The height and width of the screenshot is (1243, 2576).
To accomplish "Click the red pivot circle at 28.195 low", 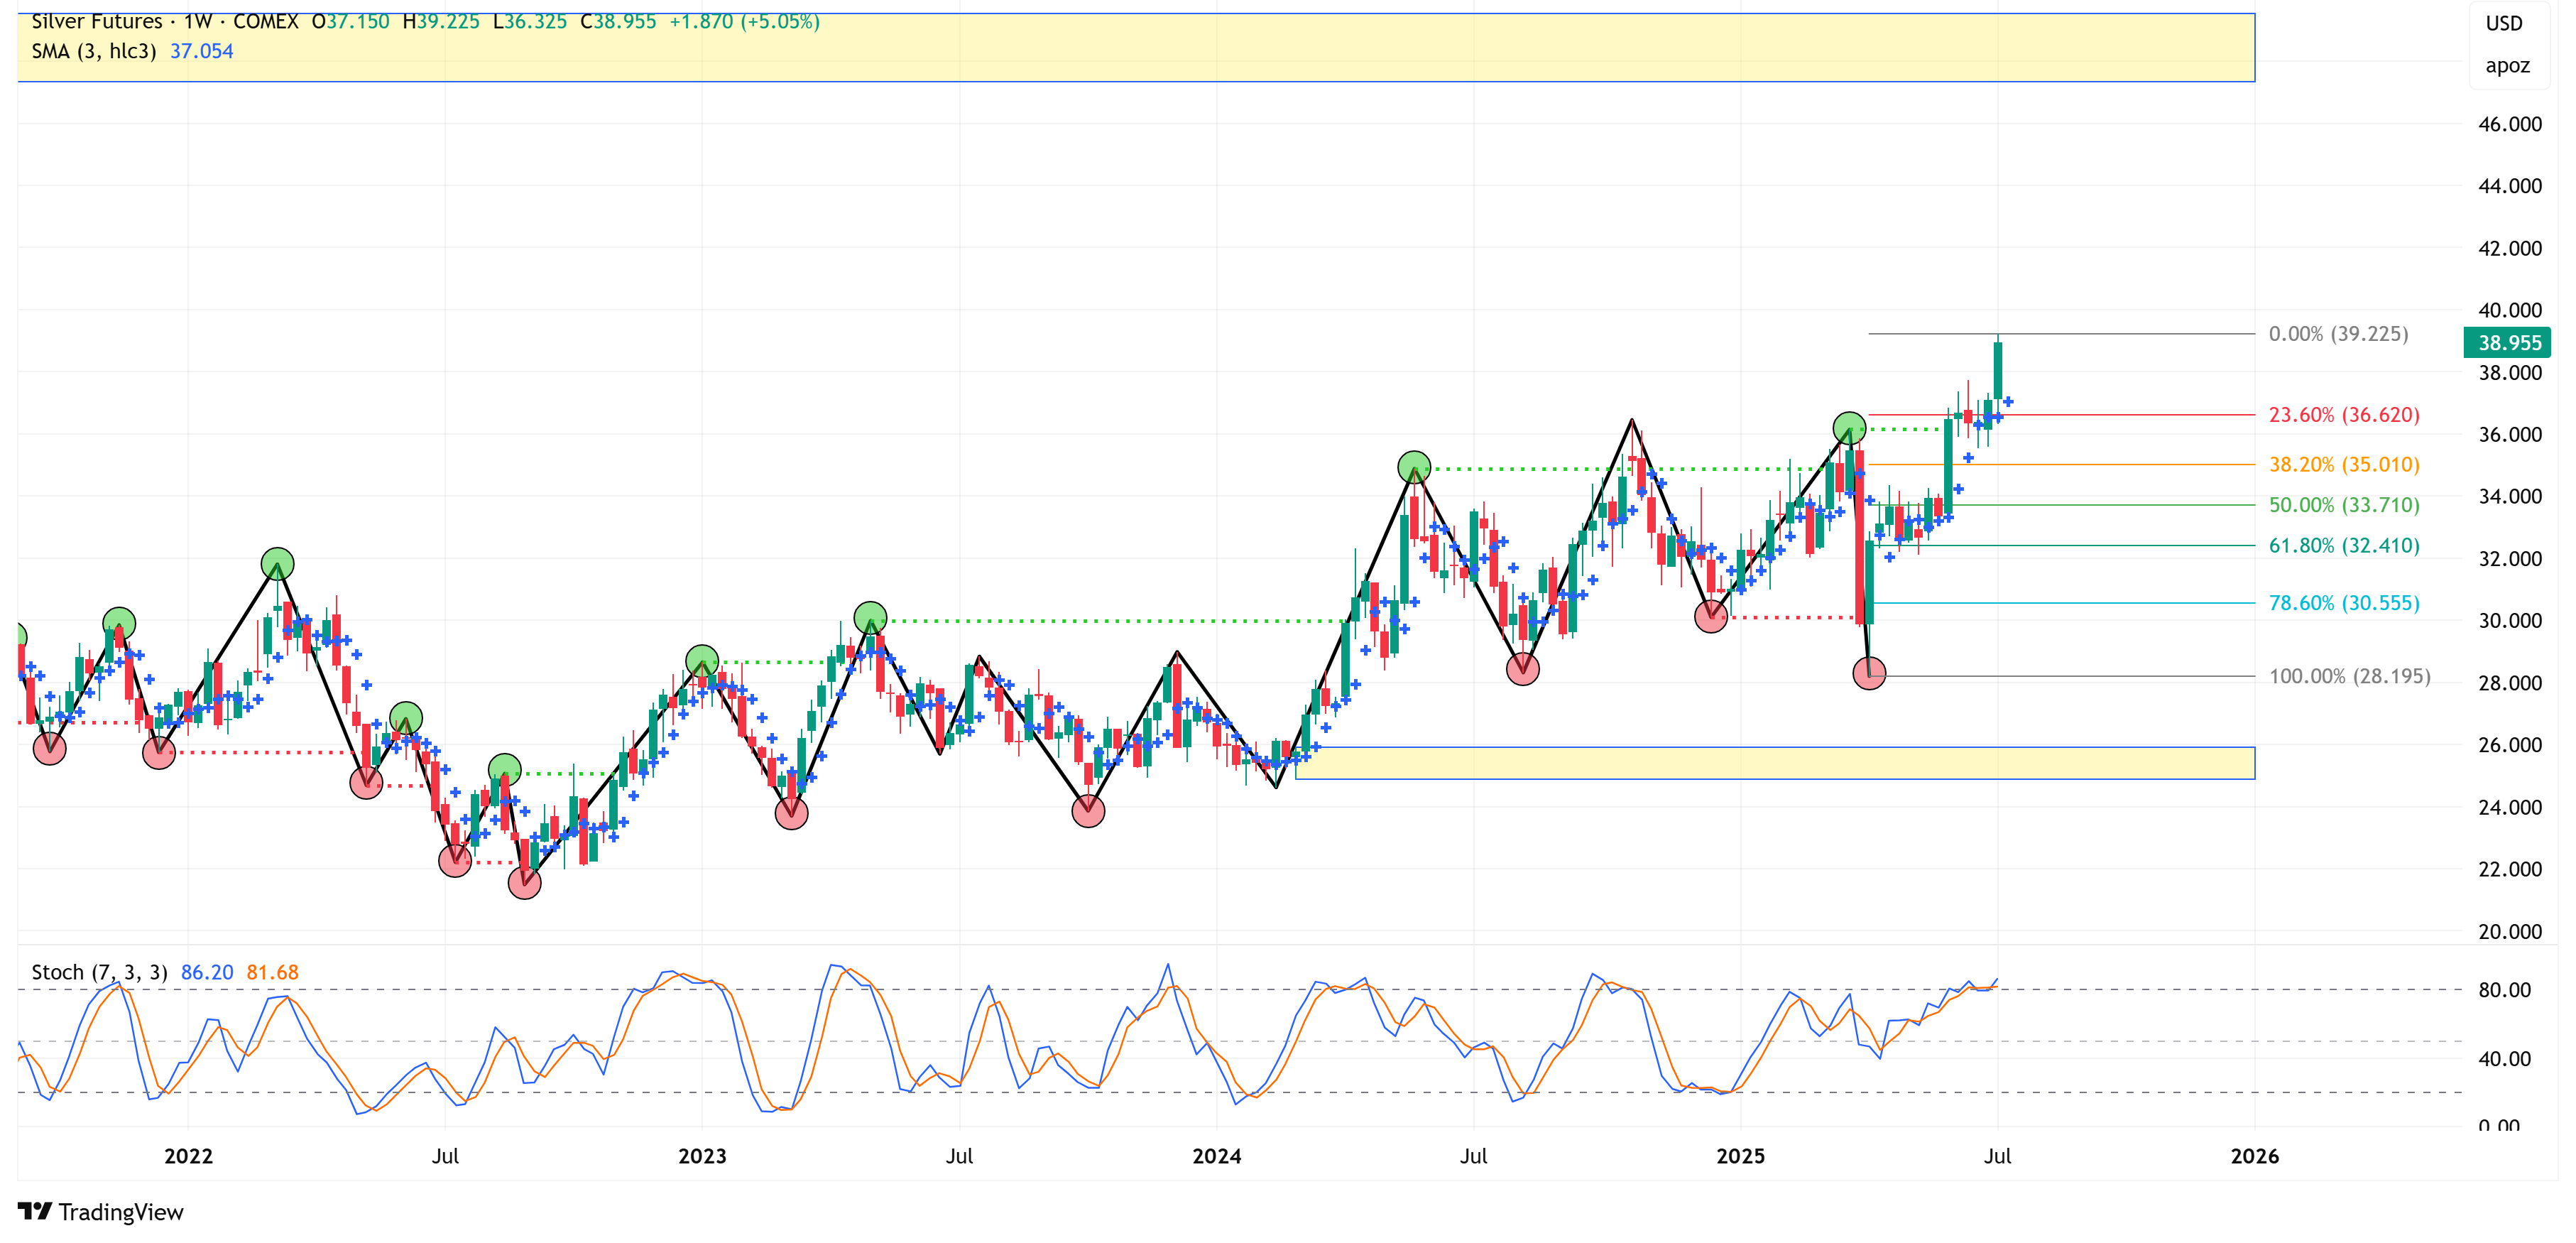I will 1869,673.
